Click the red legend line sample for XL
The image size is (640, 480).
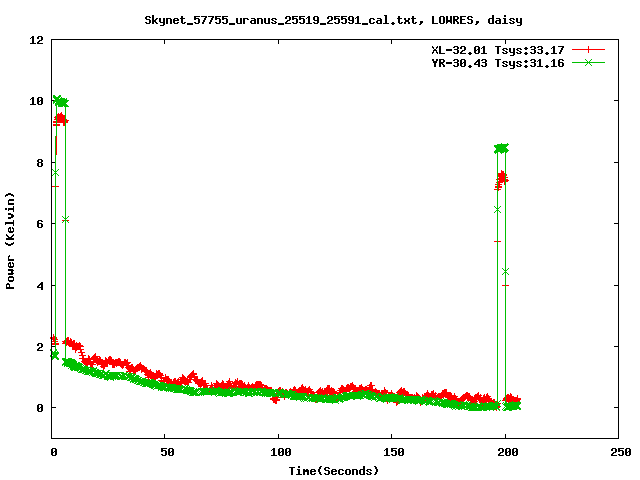(588, 50)
